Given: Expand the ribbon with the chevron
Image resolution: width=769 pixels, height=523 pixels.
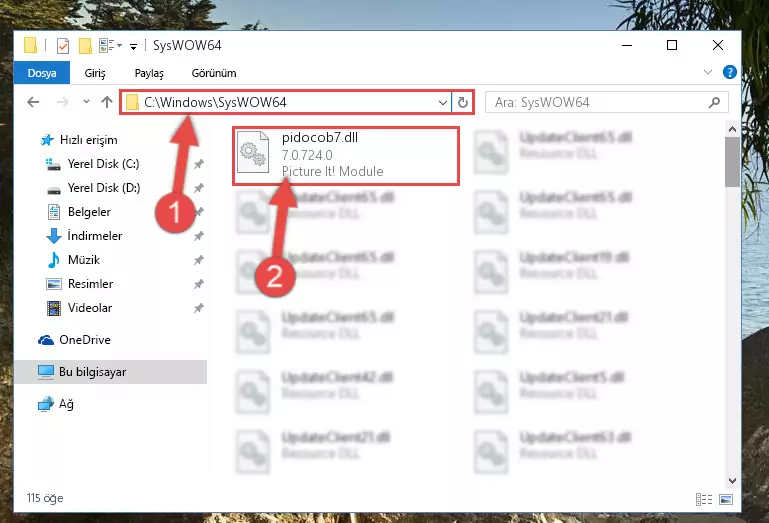Looking at the screenshot, I should pyautogui.click(x=708, y=72).
